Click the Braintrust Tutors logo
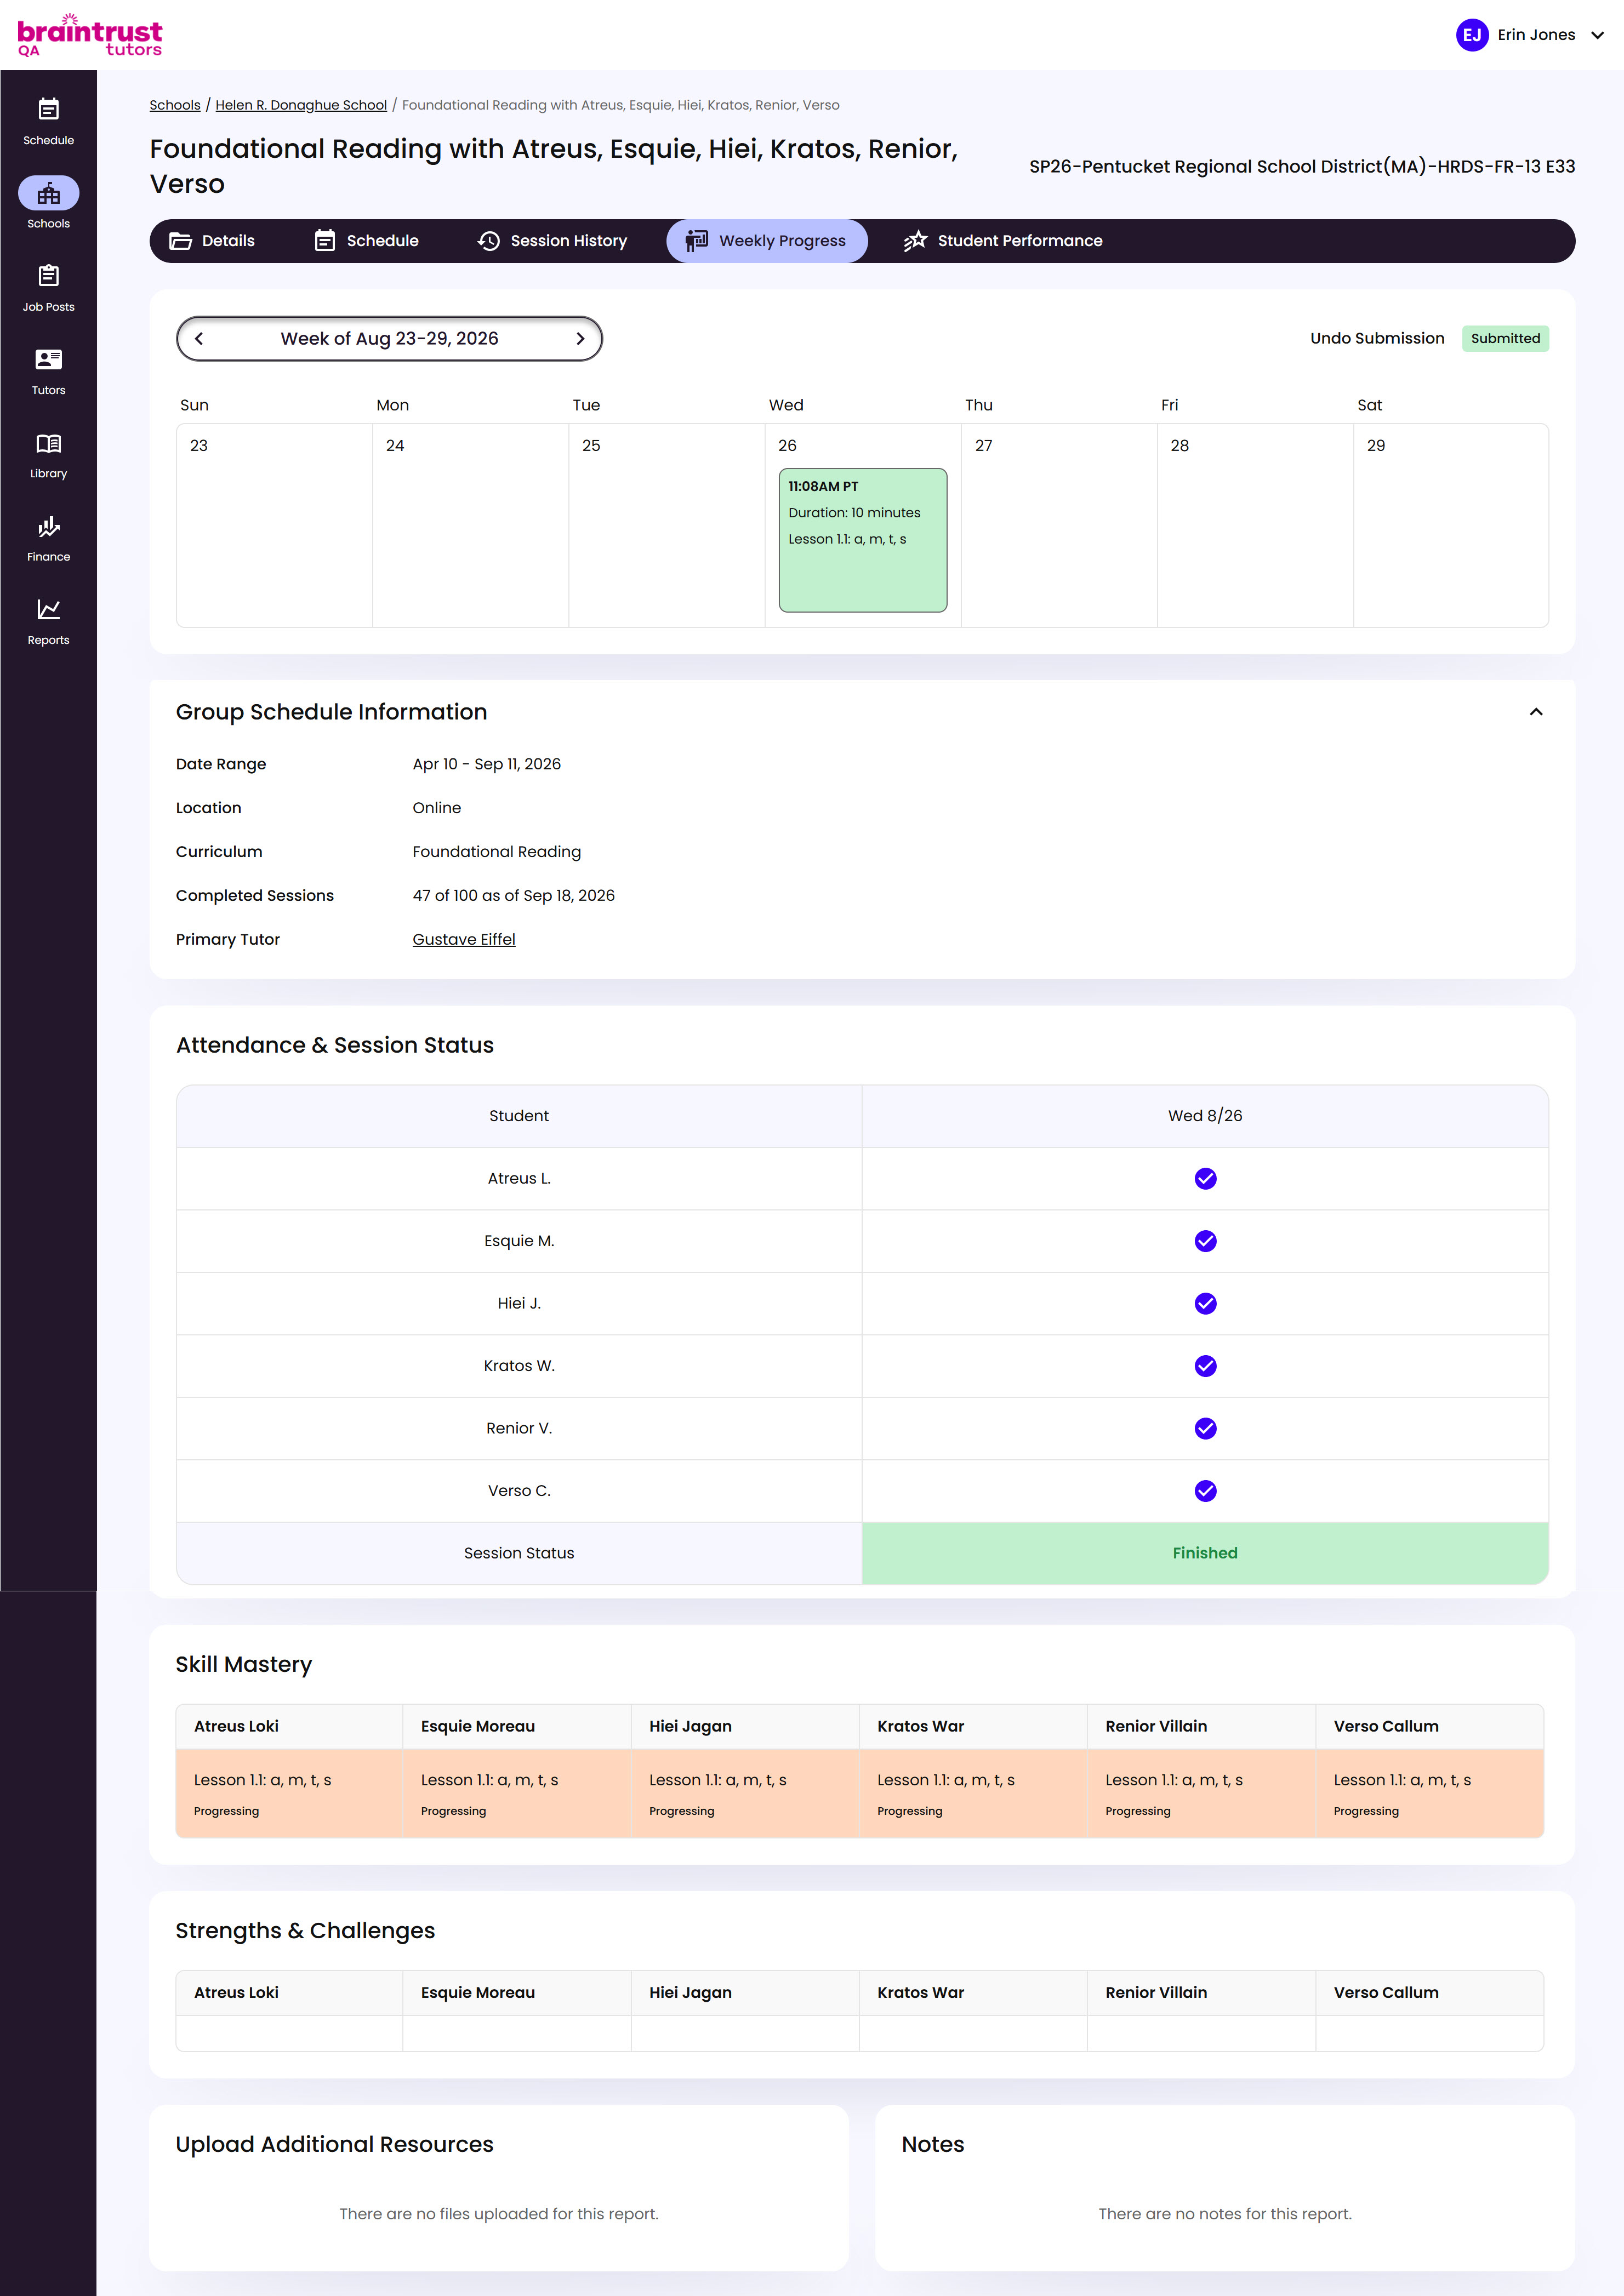Image resolution: width=1624 pixels, height=2296 pixels. [90, 35]
